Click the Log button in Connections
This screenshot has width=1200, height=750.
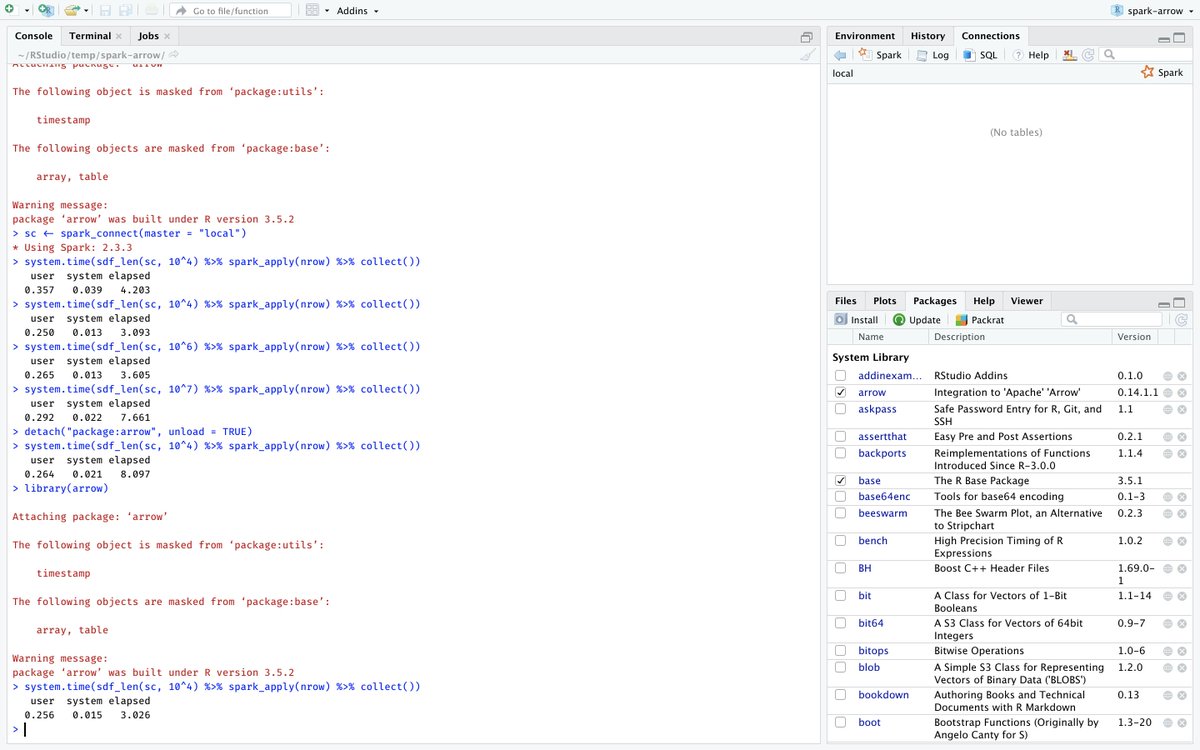pos(933,55)
